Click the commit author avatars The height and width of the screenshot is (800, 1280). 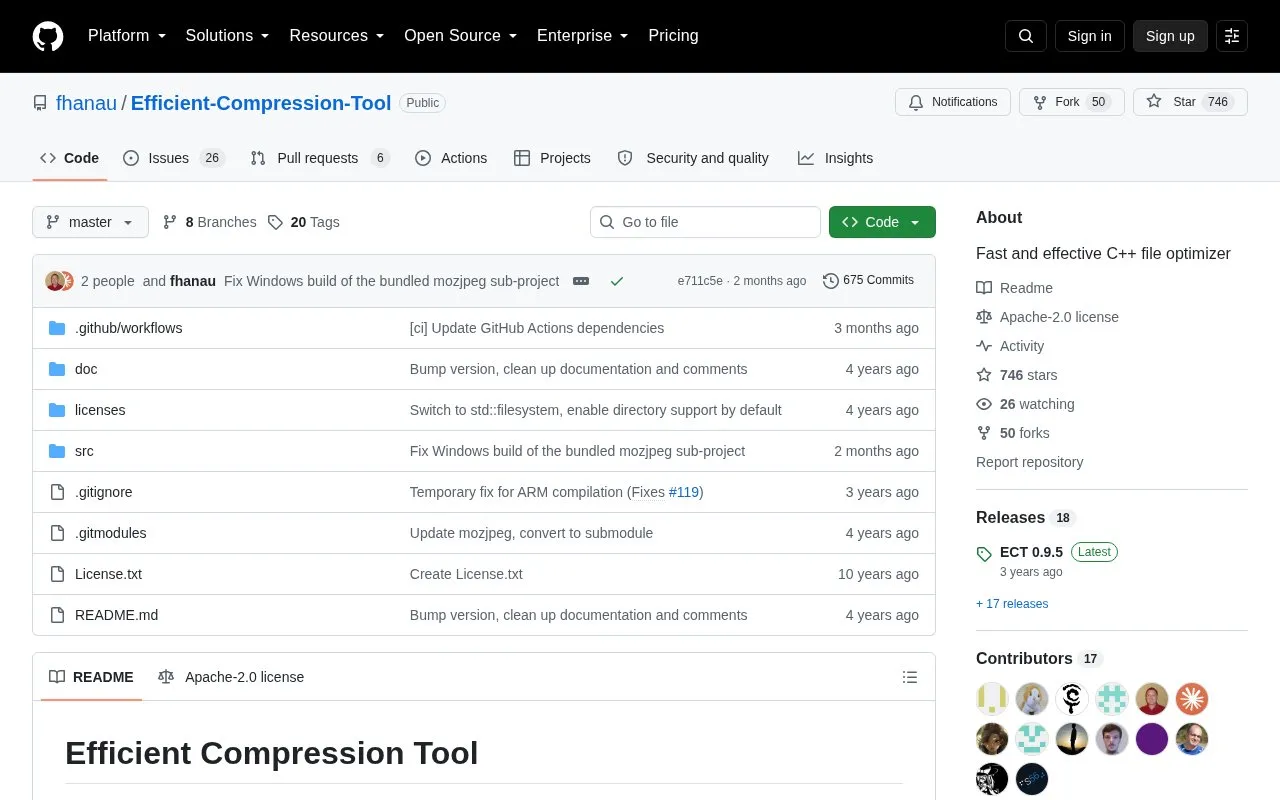(x=59, y=281)
